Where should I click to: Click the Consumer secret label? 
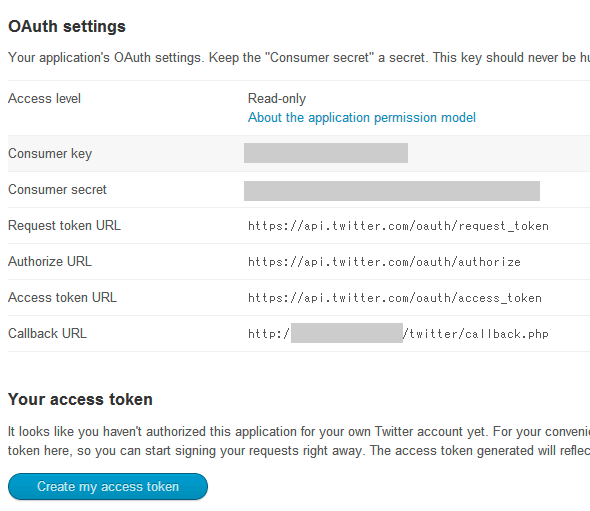(57, 189)
